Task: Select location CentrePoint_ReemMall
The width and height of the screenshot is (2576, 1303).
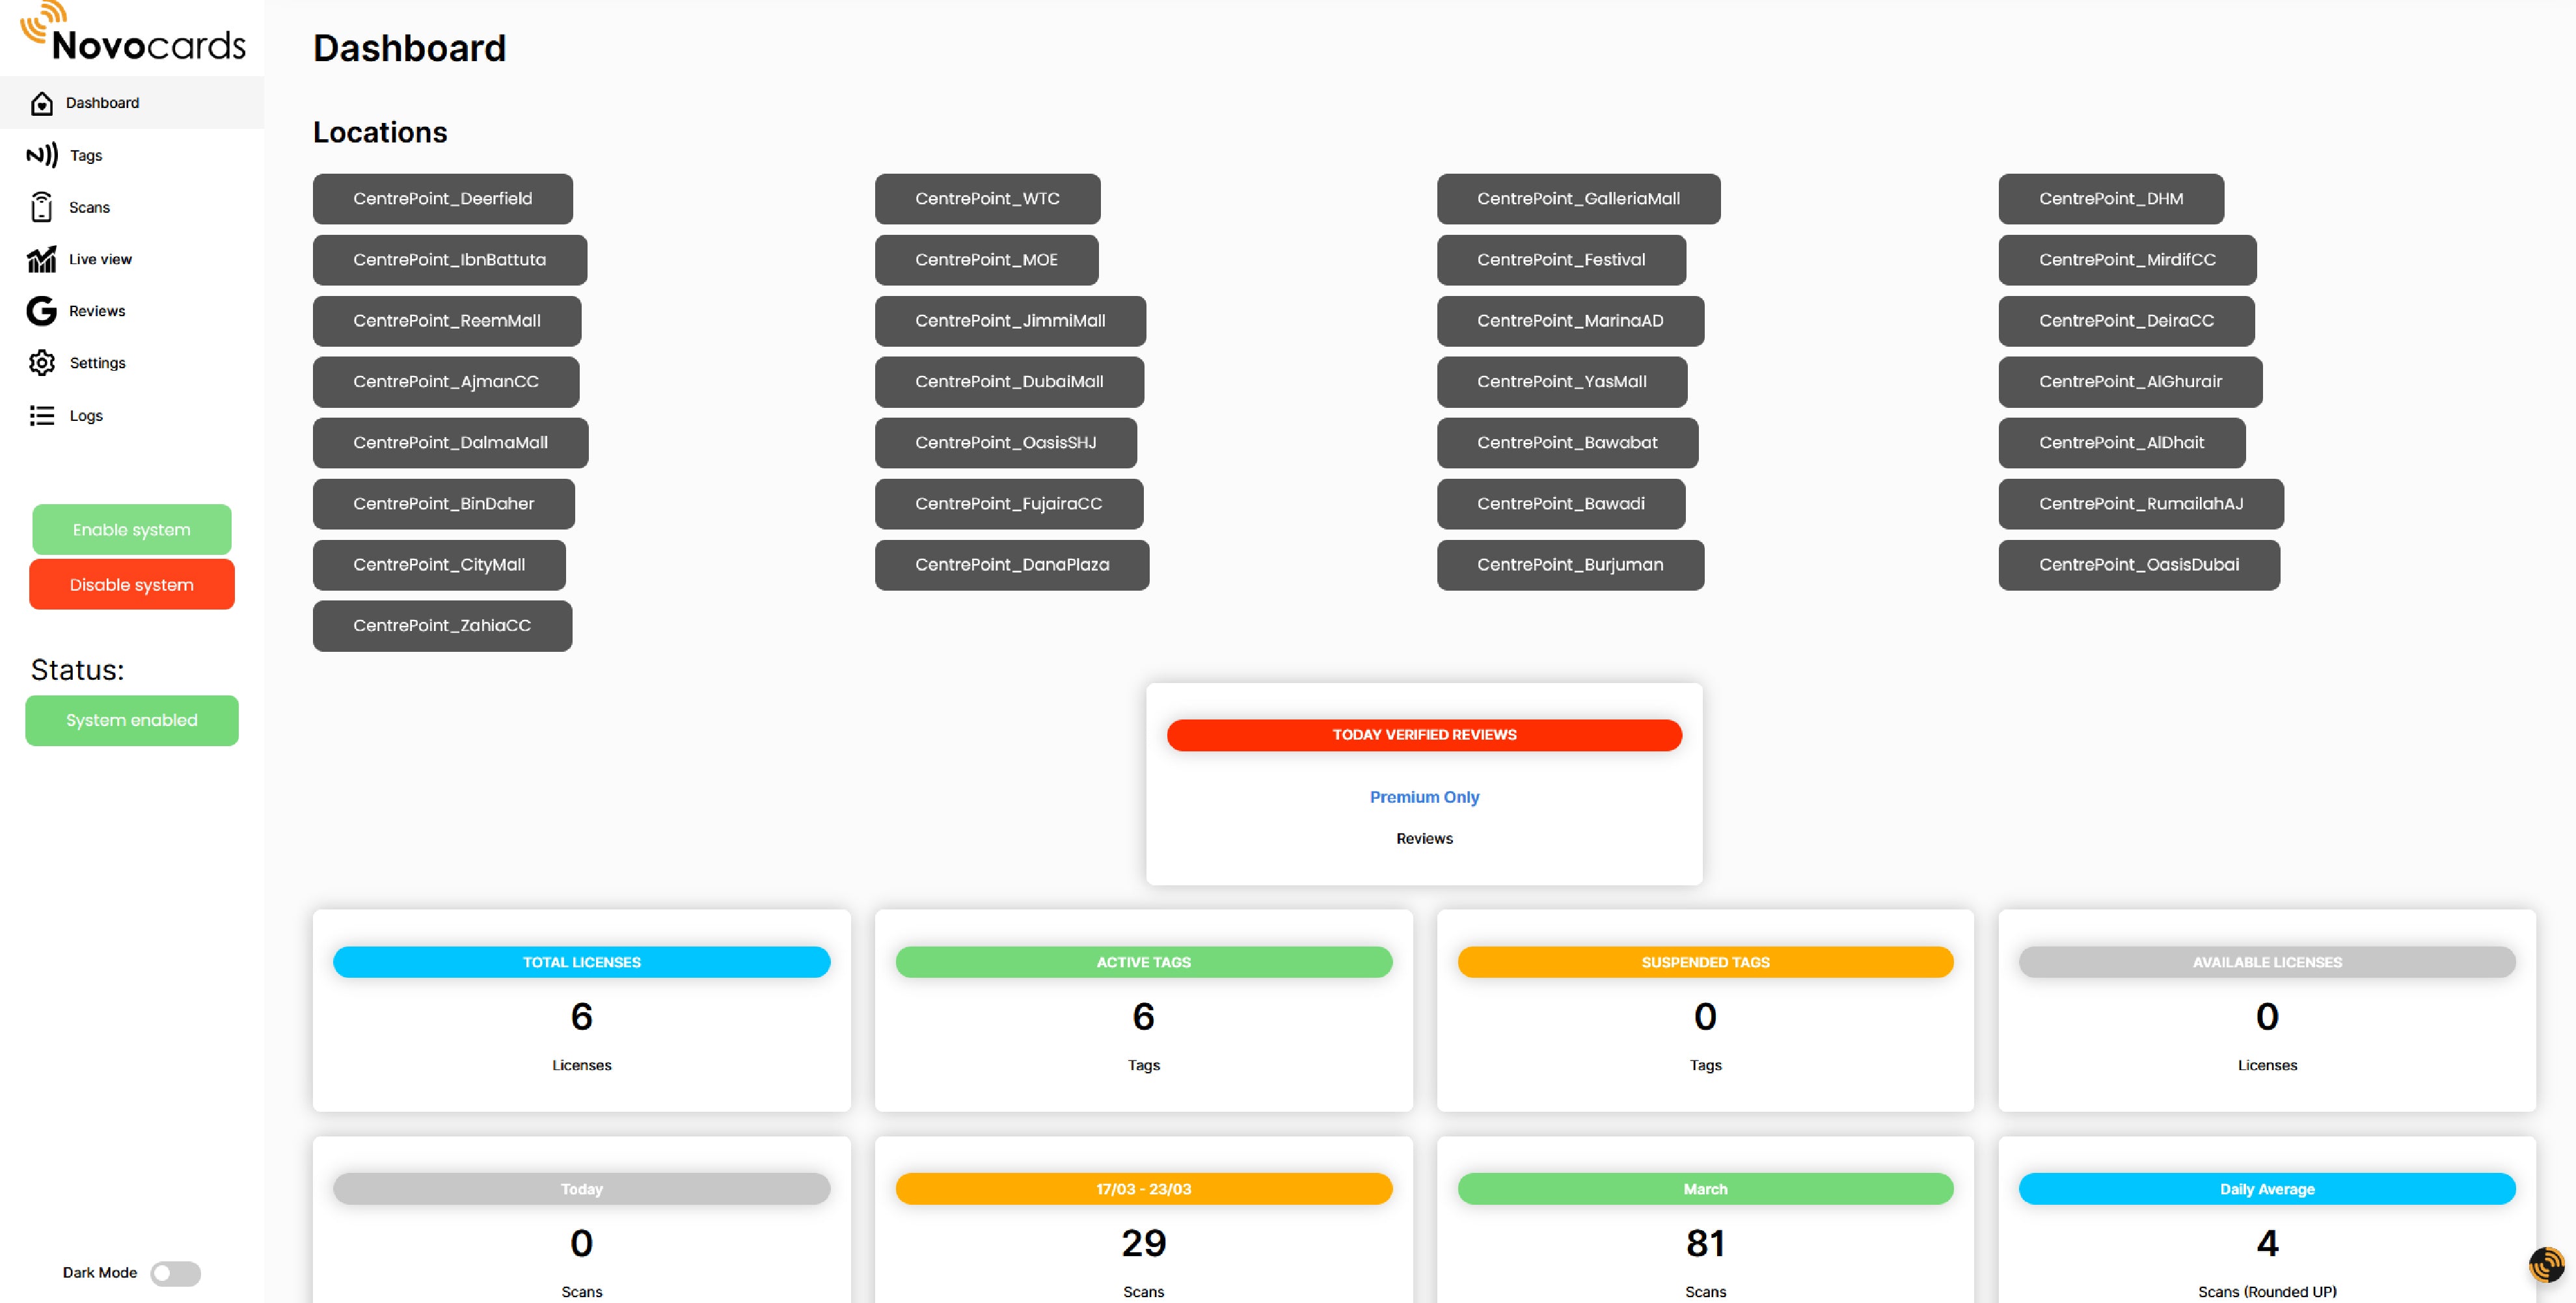Action: [x=447, y=321]
